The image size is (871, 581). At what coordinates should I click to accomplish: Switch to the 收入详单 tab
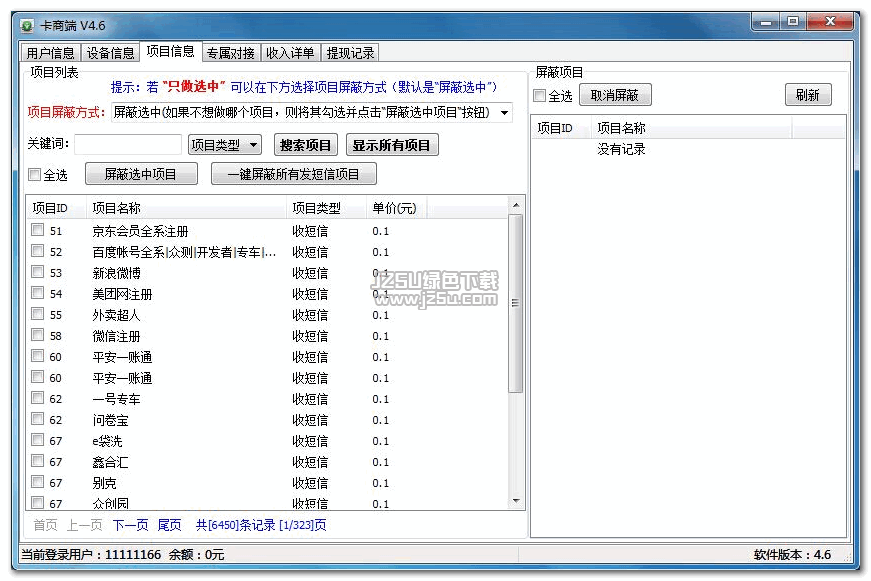tap(290, 53)
